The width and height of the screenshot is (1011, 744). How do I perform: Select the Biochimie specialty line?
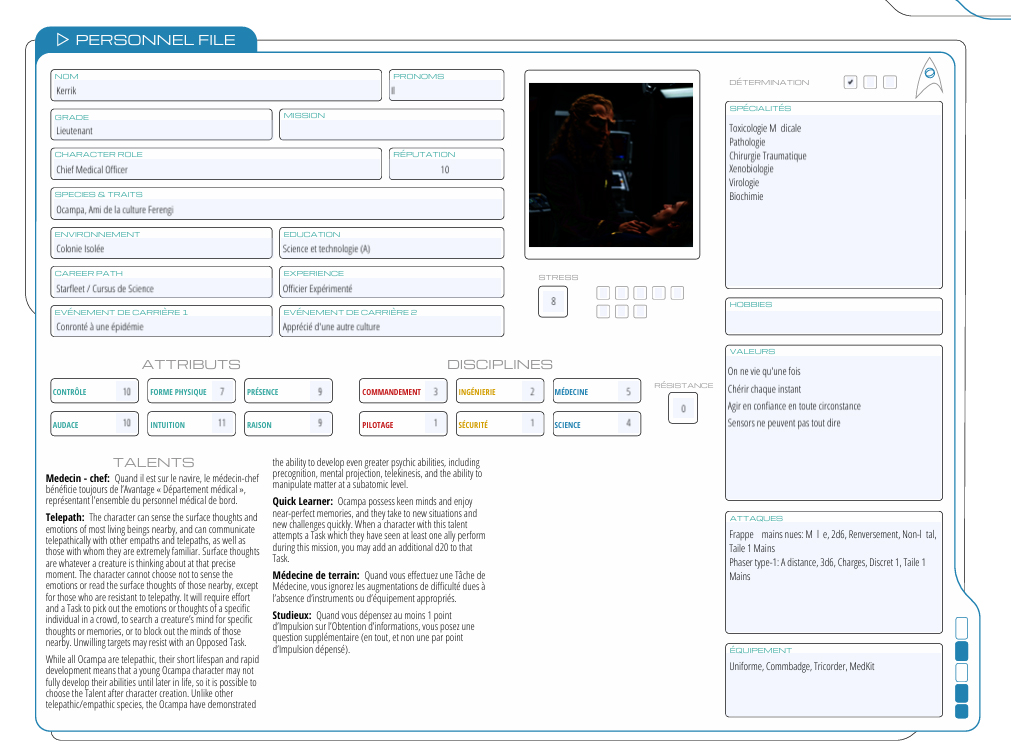tap(746, 196)
